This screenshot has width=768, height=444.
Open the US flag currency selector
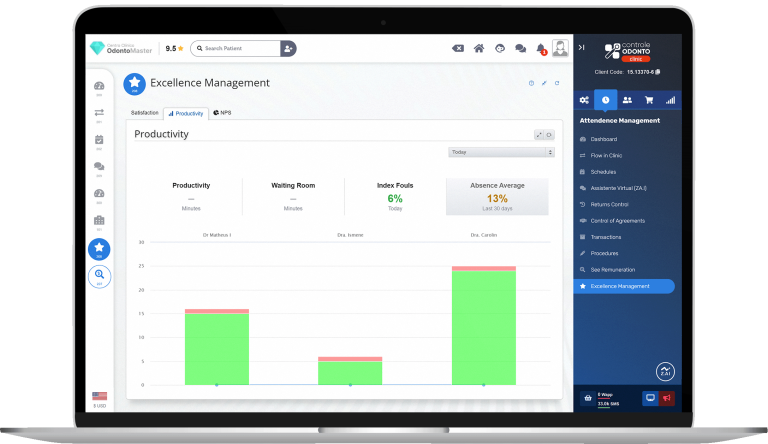[x=99, y=396]
